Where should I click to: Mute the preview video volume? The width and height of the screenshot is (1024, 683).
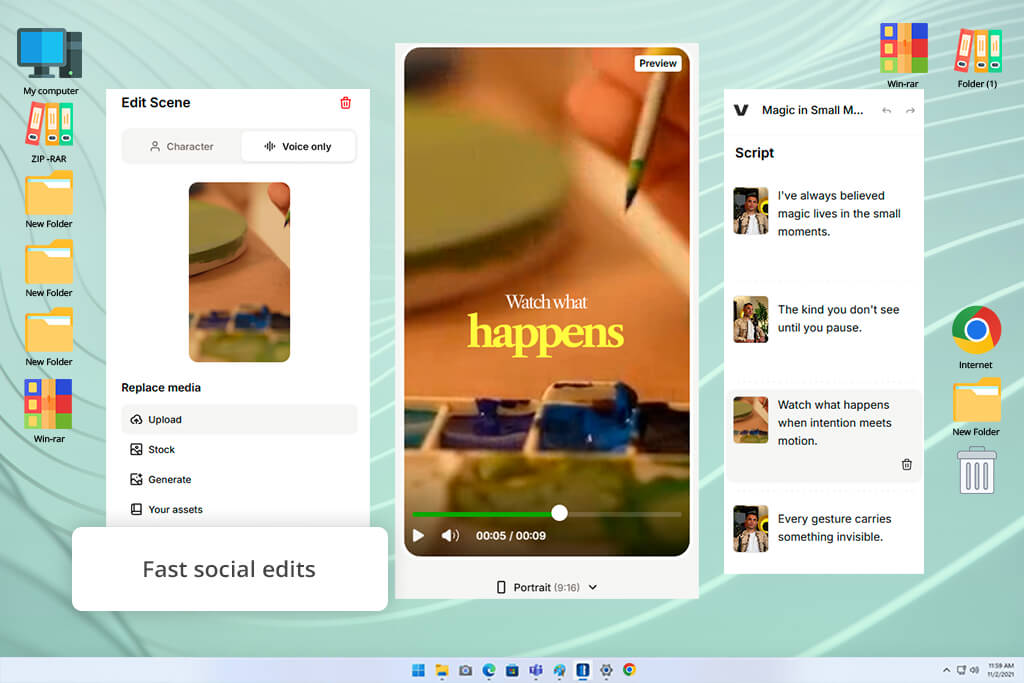tap(450, 535)
